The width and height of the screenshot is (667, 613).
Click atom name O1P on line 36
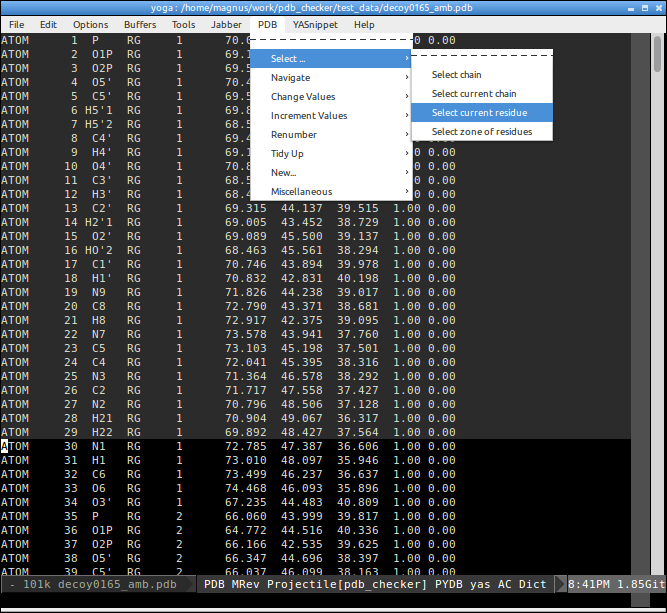click(102, 530)
